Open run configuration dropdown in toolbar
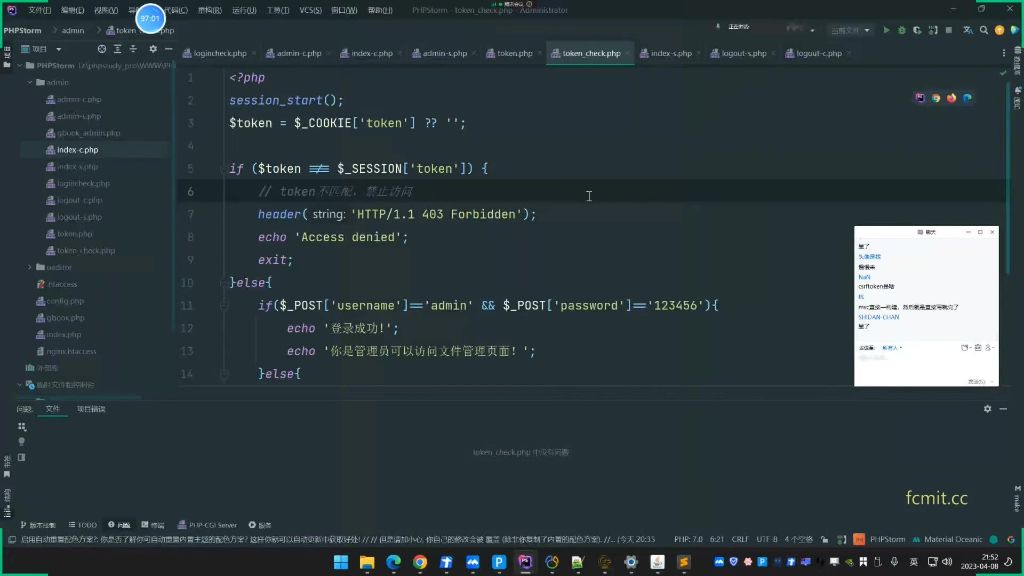Viewport: 1024px width, 576px height. pyautogui.click(x=850, y=30)
